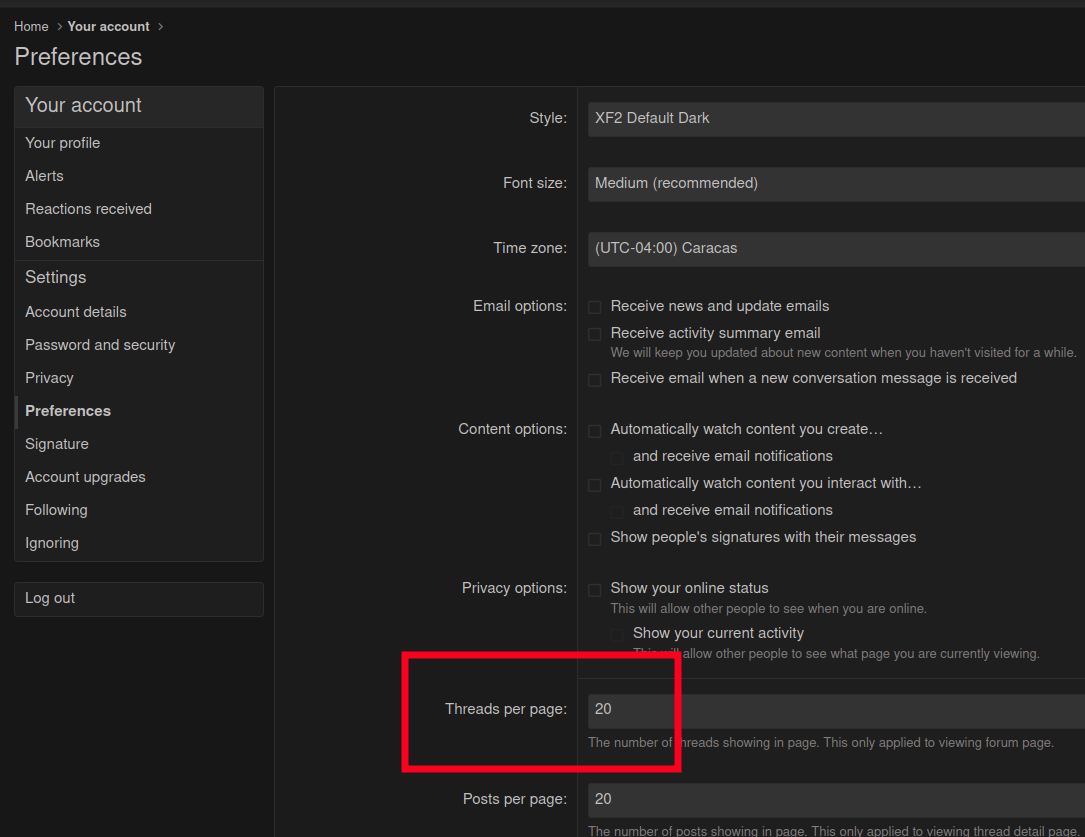Open Your profile in the sidebar
Image resolution: width=1085 pixels, height=837 pixels.
62,143
